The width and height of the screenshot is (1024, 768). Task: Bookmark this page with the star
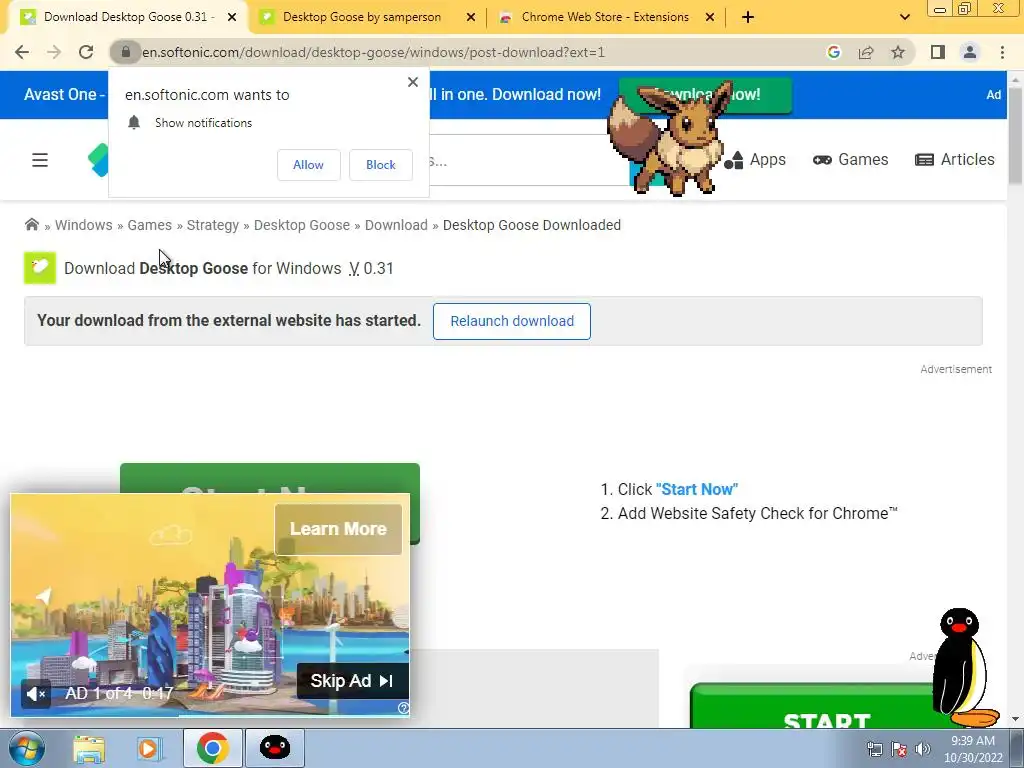898,52
